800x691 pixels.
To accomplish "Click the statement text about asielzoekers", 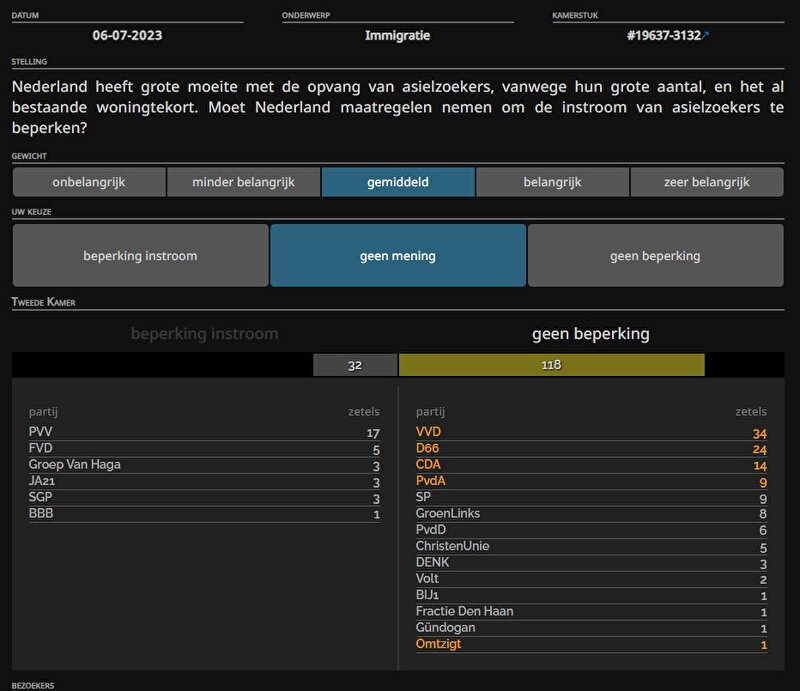I will [x=398, y=107].
